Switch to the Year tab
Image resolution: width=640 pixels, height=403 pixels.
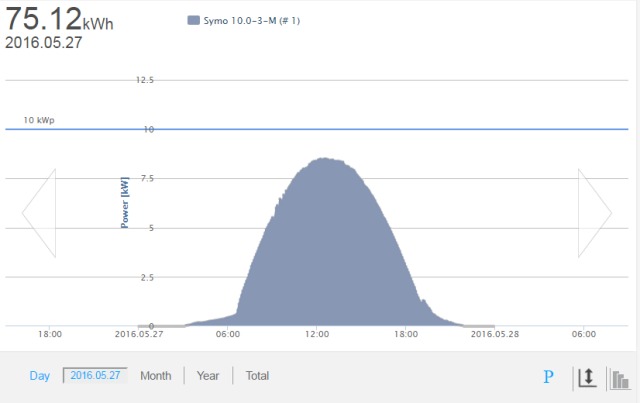pos(208,376)
